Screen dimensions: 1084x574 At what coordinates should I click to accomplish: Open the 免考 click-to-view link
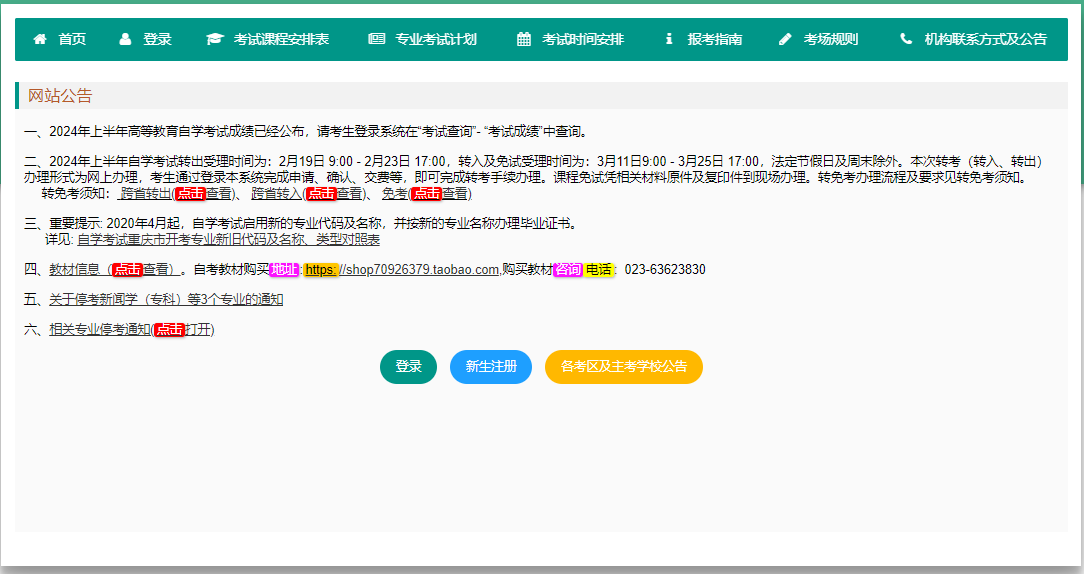pyautogui.click(x=425, y=194)
